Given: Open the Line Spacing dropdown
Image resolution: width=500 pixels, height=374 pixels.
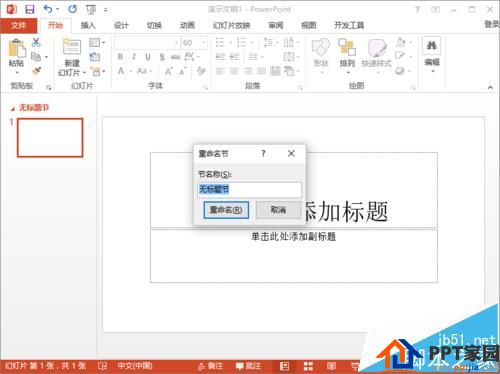Looking at the screenshot, I should tap(271, 43).
